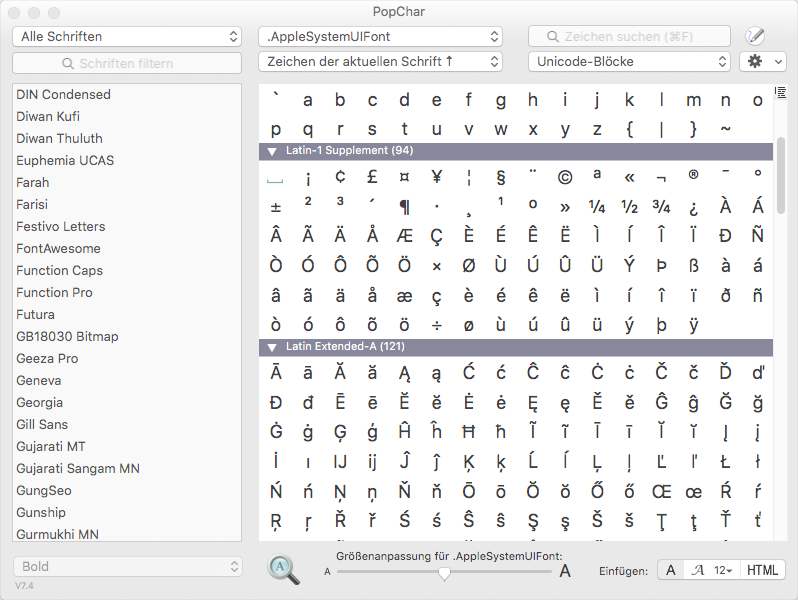This screenshot has height=600, width=798.
Task: Set insert mode to styled script A
Action: click(697, 570)
